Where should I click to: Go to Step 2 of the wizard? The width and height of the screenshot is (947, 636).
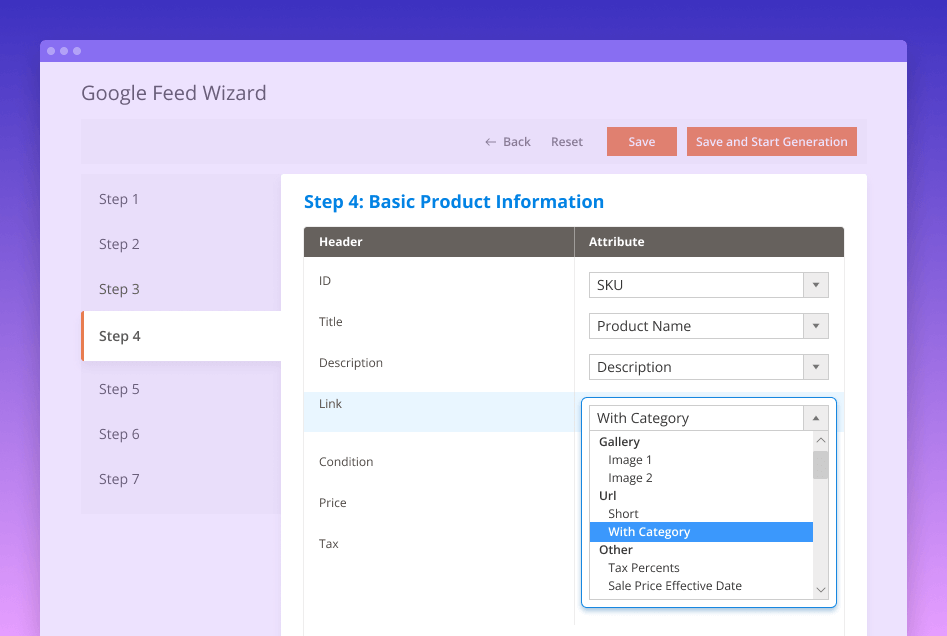coord(118,244)
